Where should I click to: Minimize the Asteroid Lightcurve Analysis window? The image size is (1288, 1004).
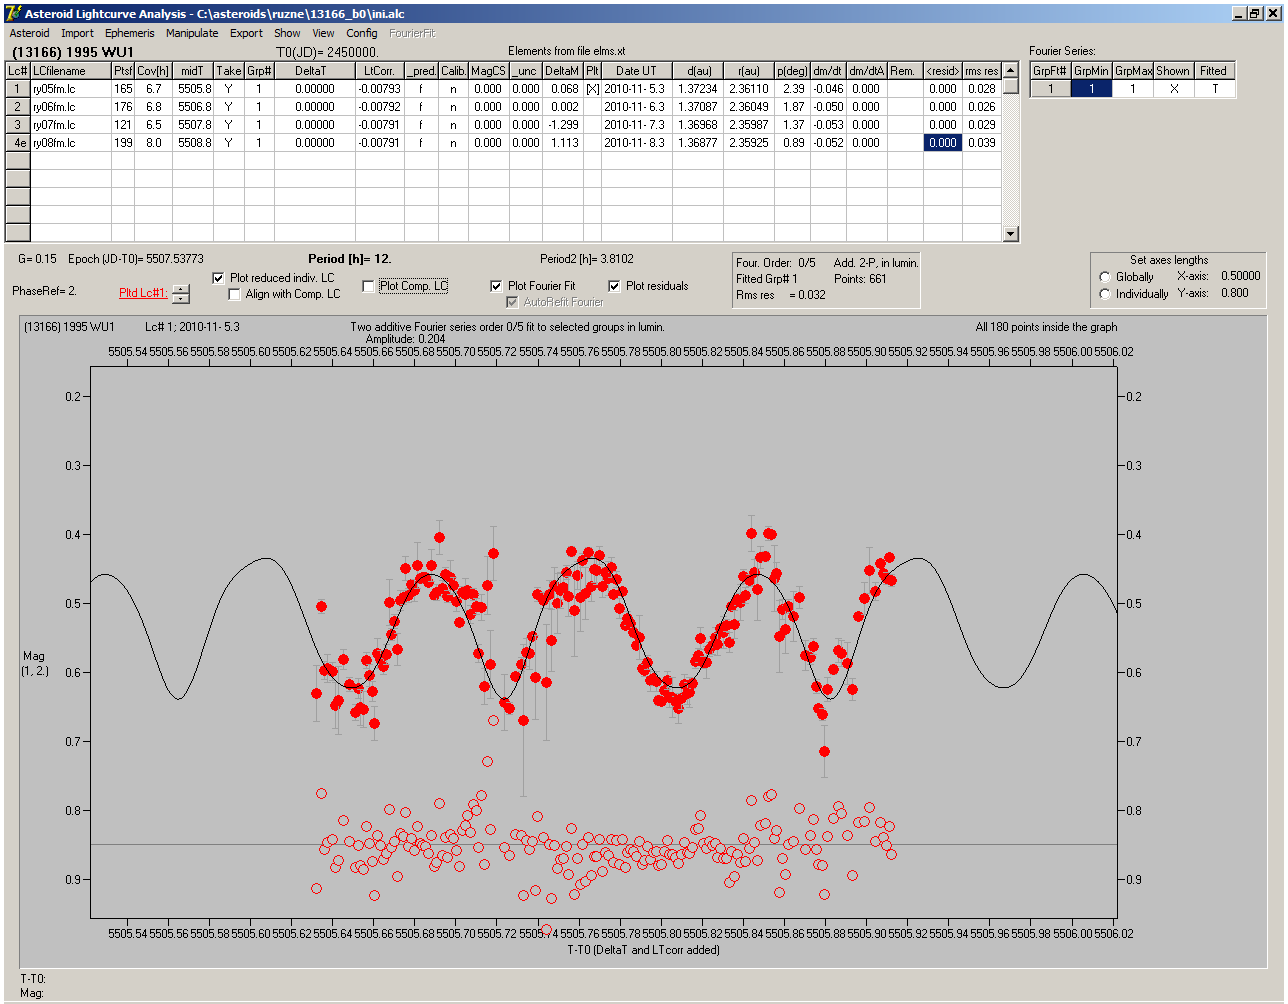point(1238,13)
